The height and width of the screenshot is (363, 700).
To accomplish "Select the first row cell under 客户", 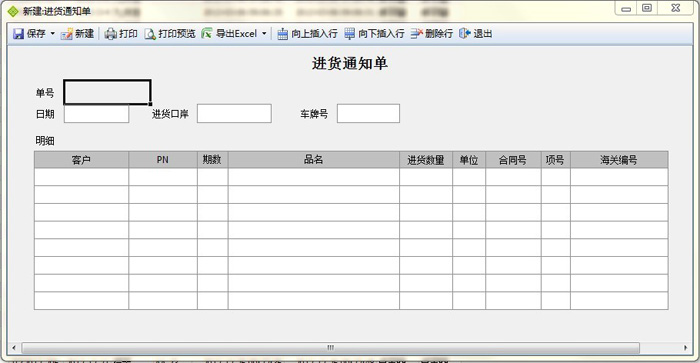I will click(81, 177).
